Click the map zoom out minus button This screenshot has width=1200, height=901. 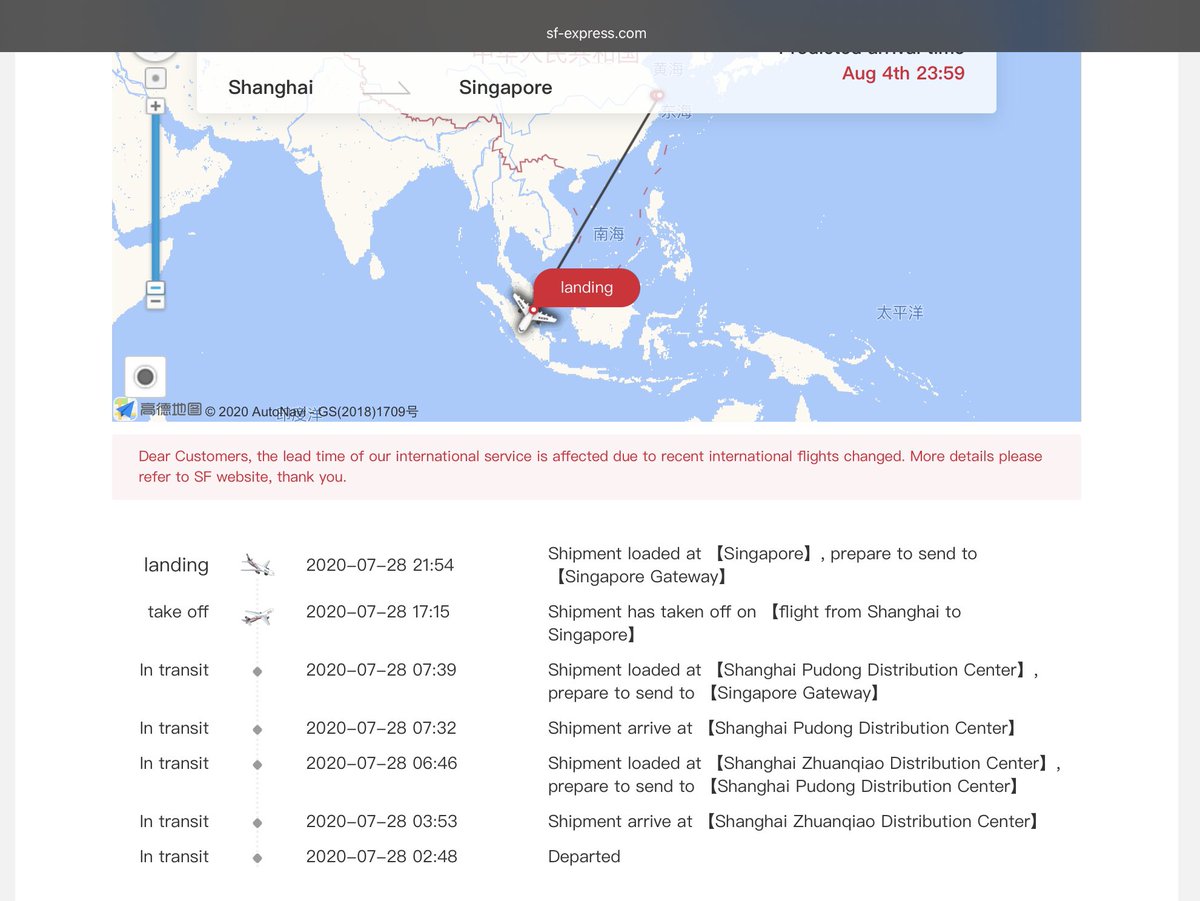155,302
